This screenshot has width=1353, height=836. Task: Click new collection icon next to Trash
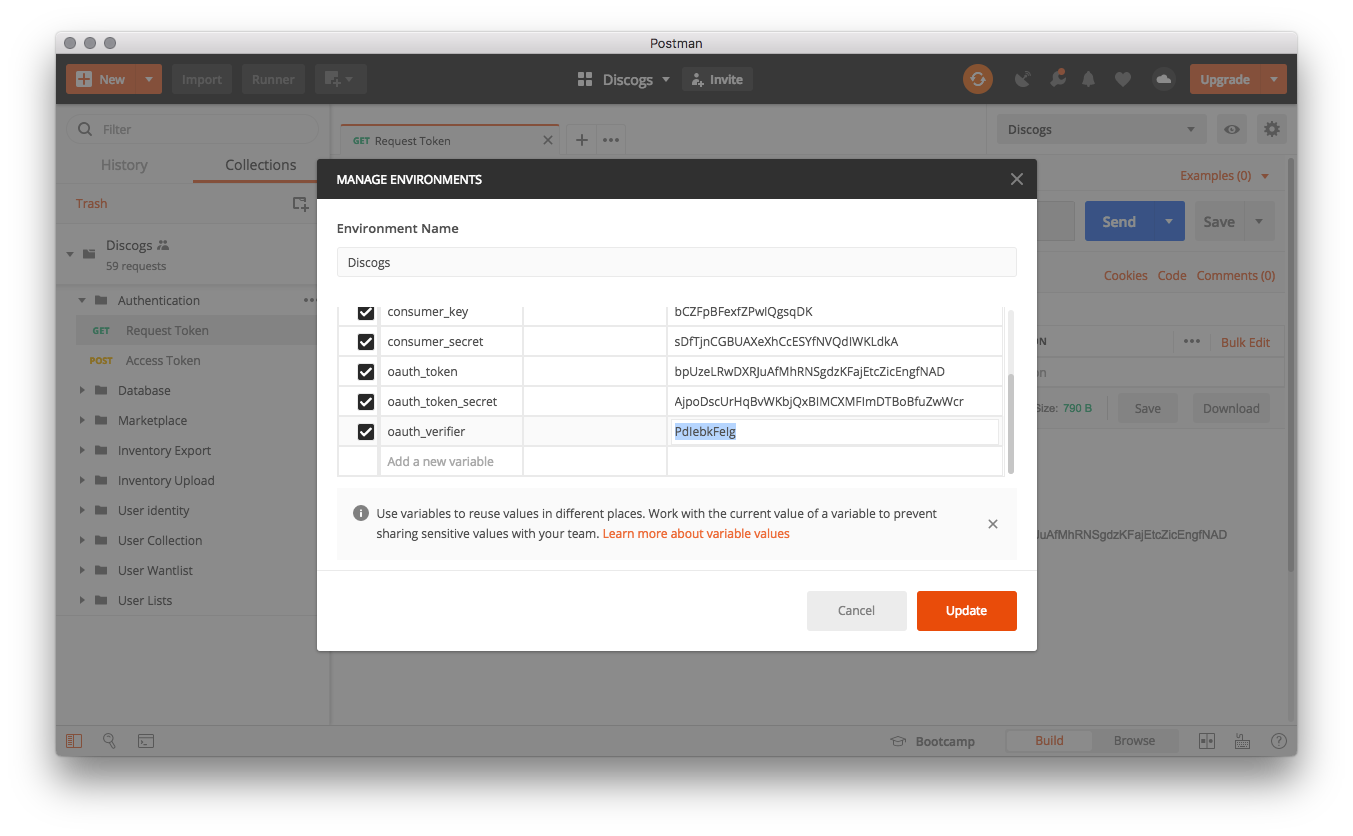[x=300, y=203]
